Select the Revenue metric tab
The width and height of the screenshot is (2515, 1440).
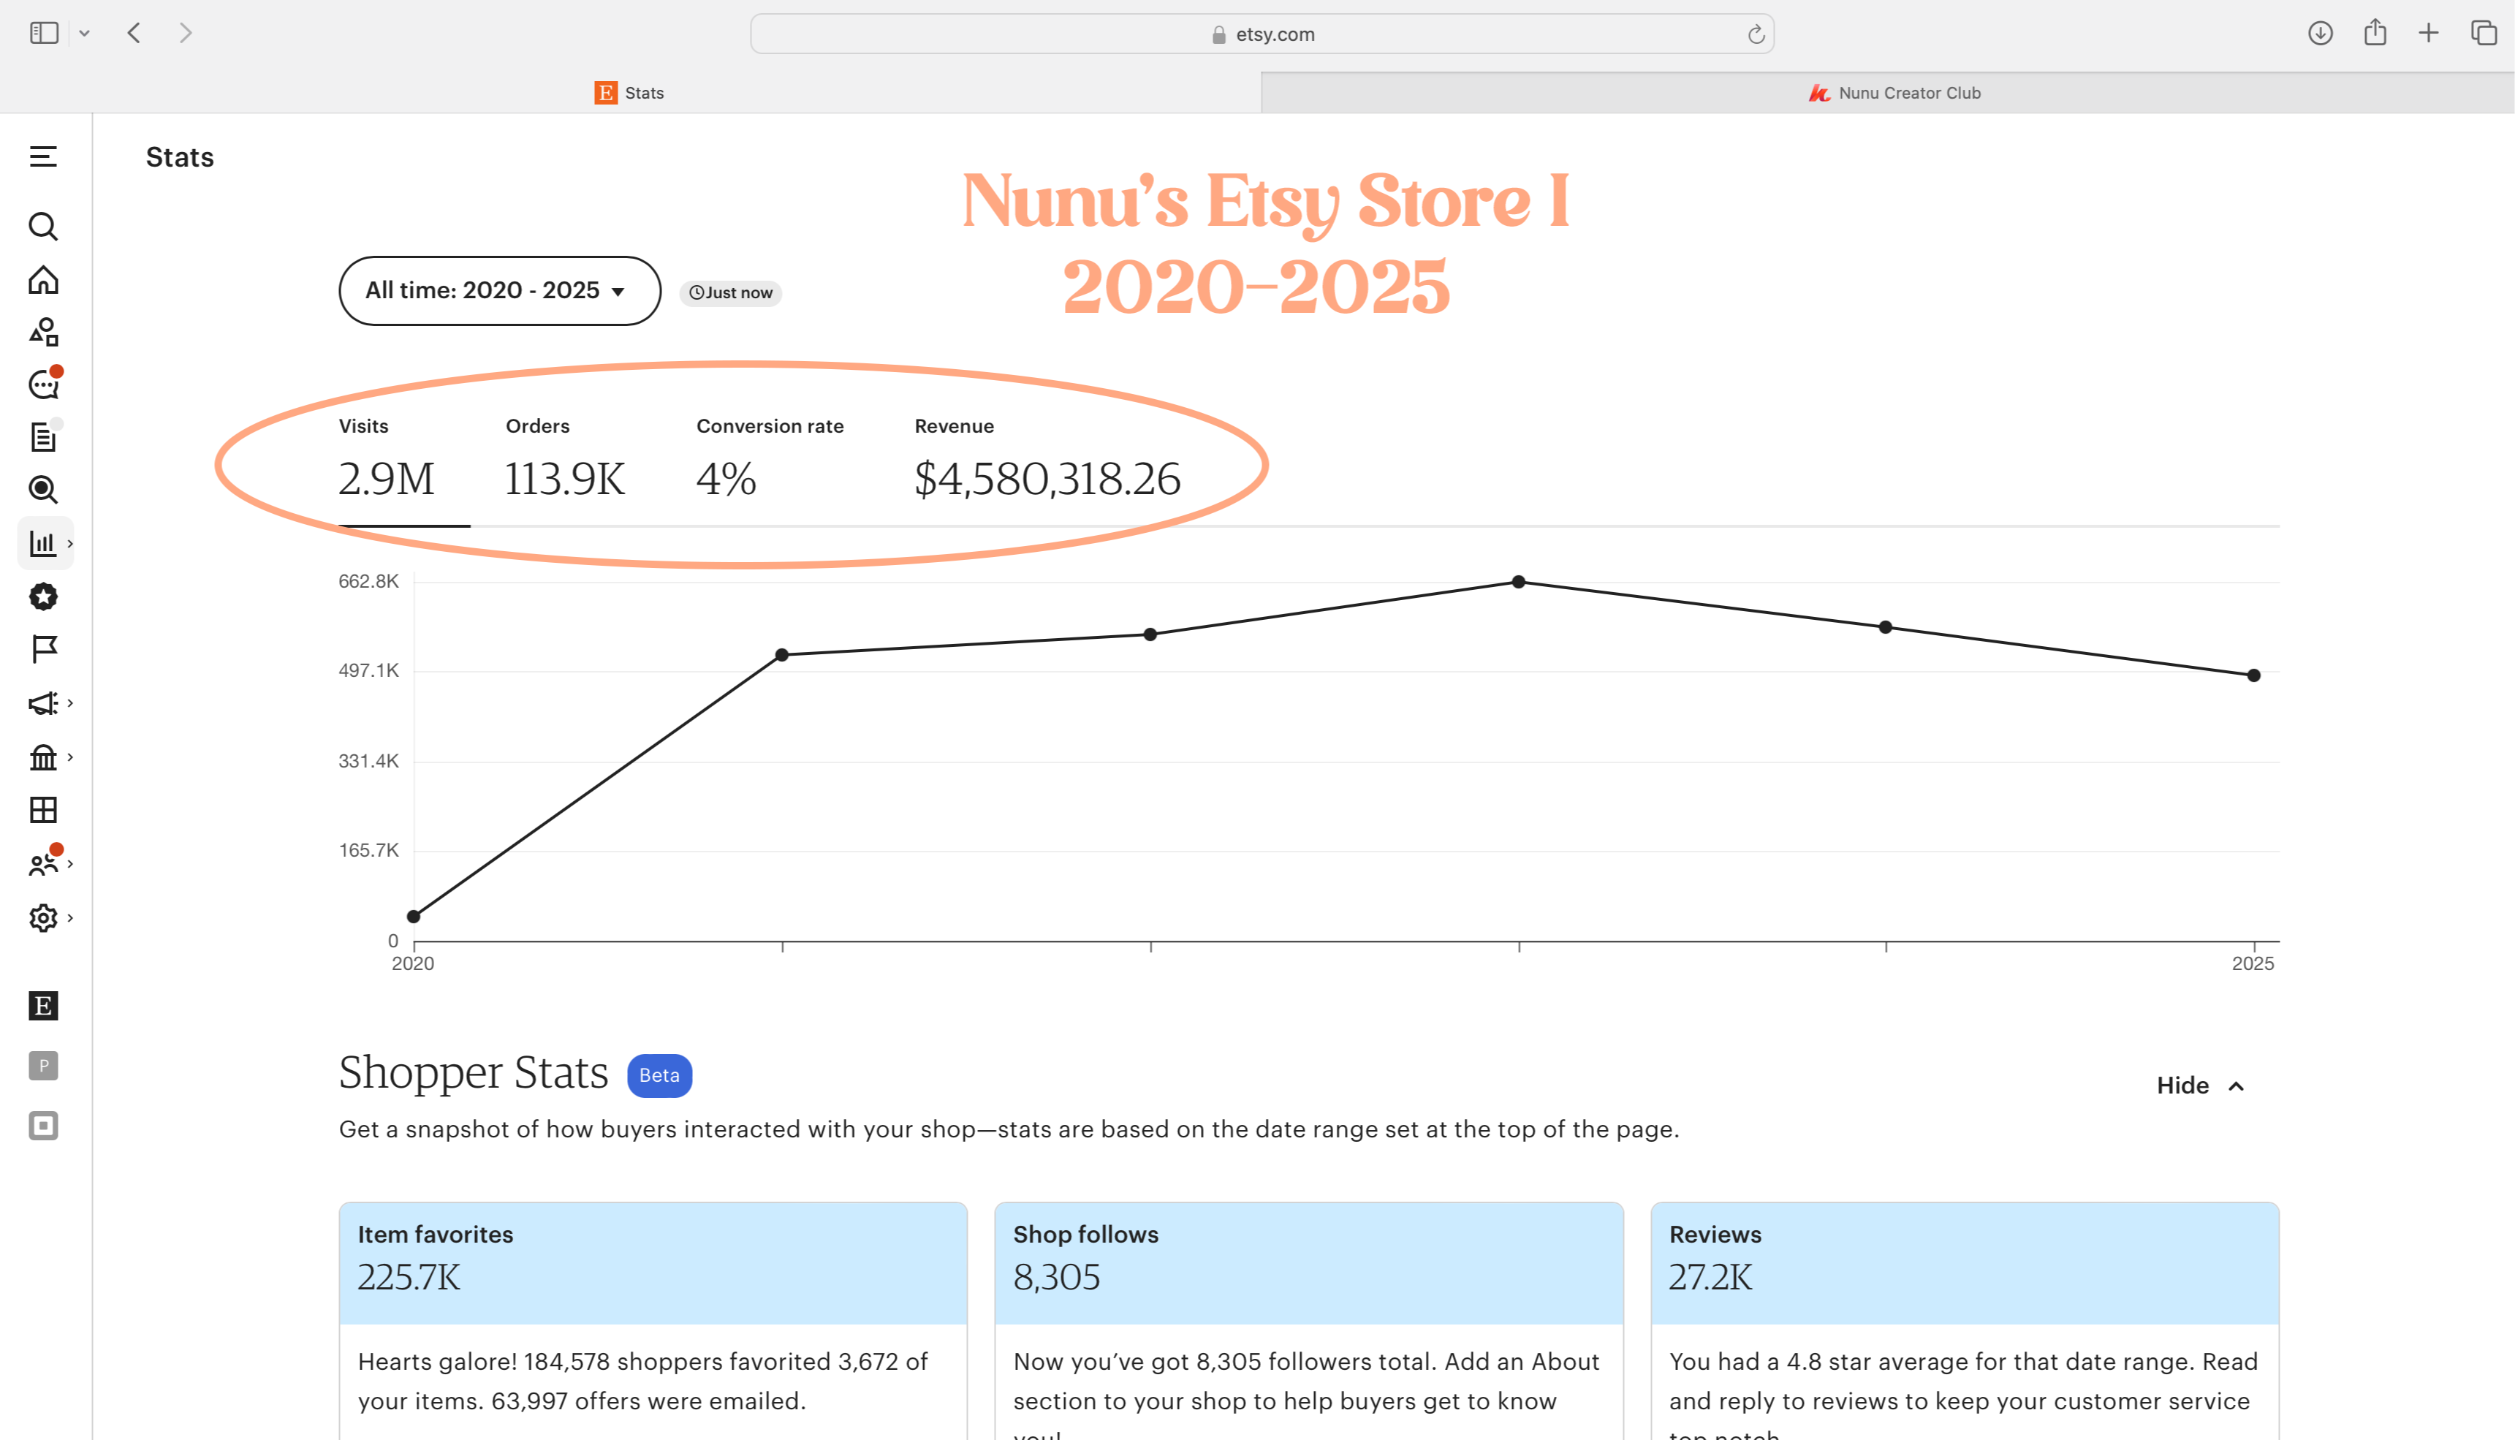click(x=1046, y=460)
